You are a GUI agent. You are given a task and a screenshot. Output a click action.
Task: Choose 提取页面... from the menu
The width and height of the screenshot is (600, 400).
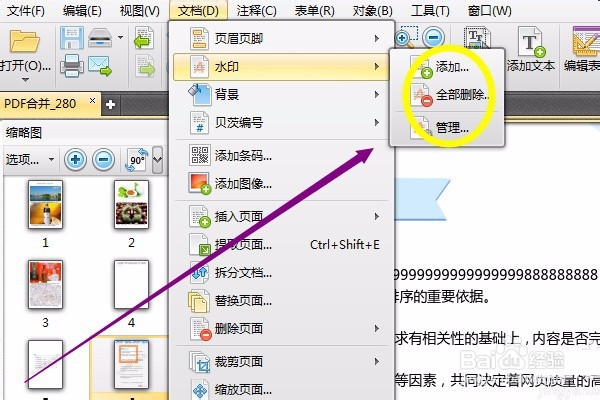click(x=284, y=244)
